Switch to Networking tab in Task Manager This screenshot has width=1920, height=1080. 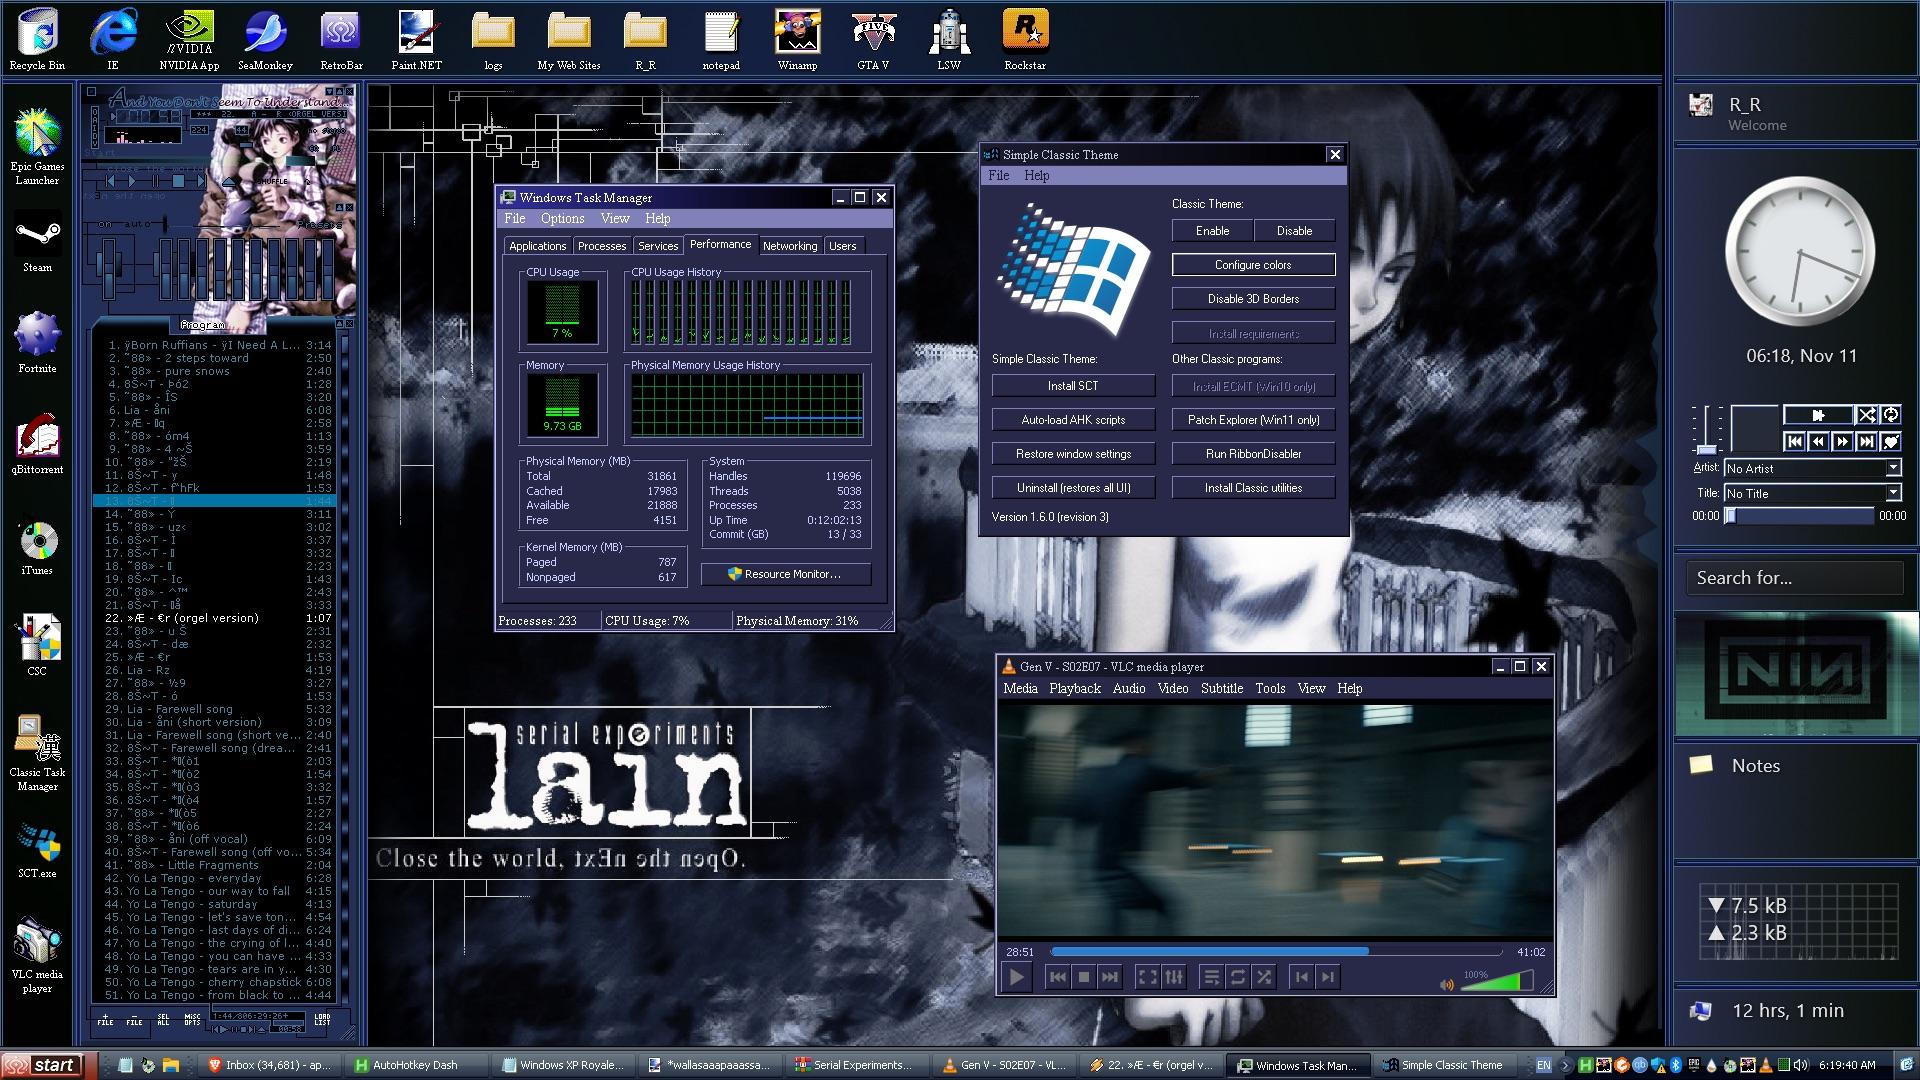[789, 246]
